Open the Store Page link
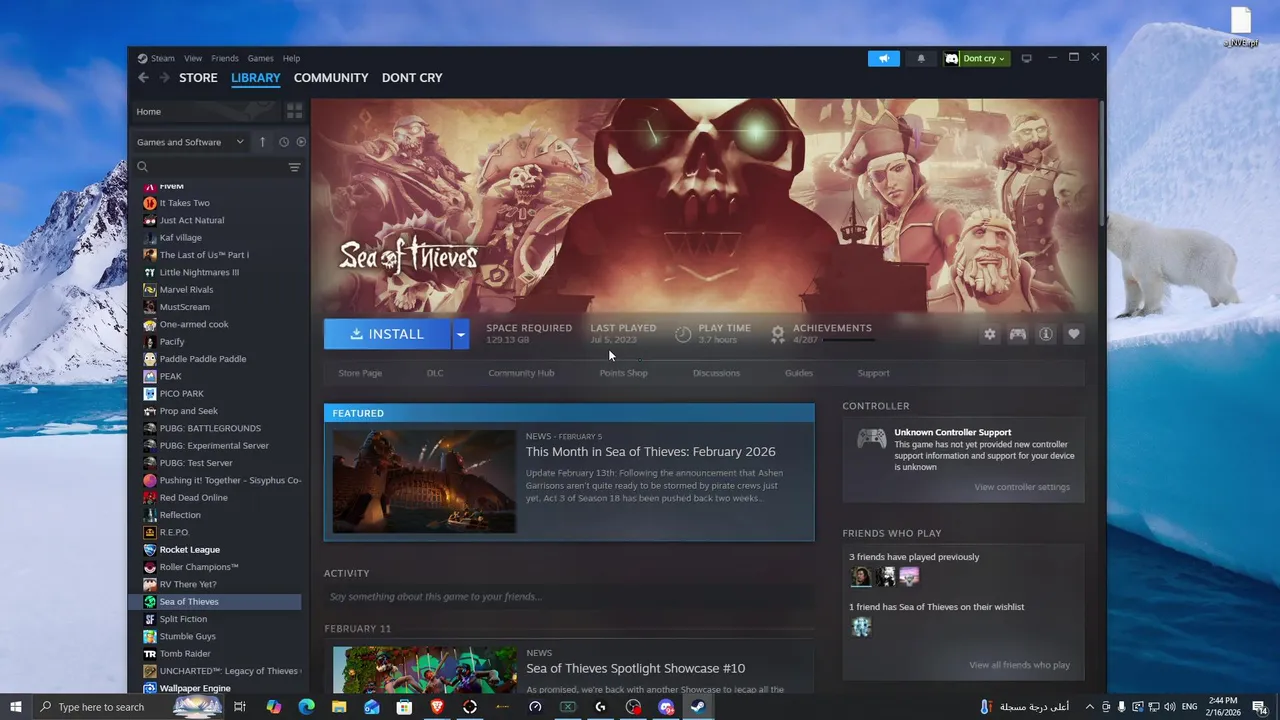 click(x=360, y=373)
